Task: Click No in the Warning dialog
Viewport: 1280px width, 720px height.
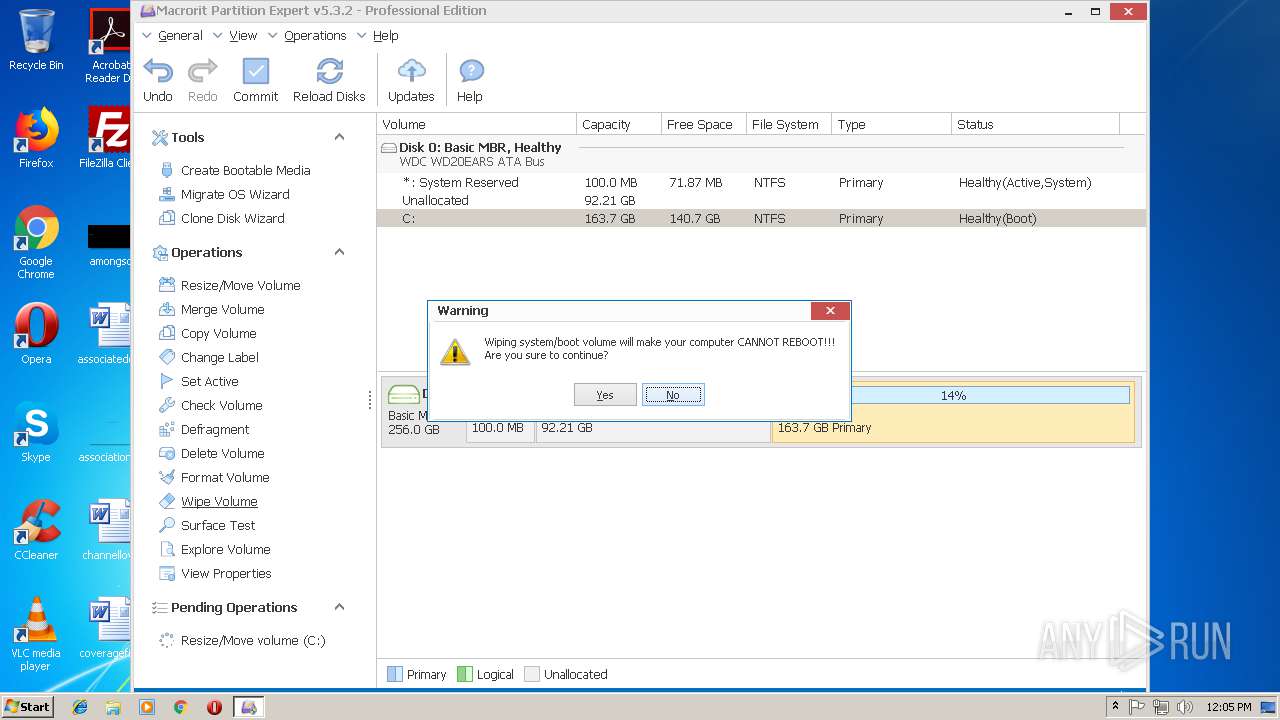Action: (x=673, y=395)
